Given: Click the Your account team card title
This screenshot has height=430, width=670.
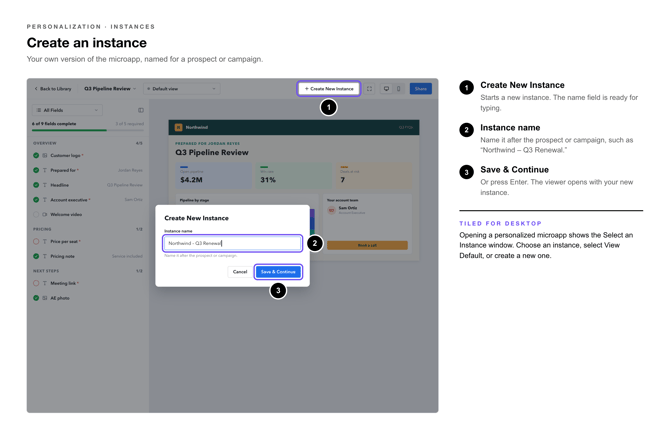Looking at the screenshot, I should click(x=343, y=200).
